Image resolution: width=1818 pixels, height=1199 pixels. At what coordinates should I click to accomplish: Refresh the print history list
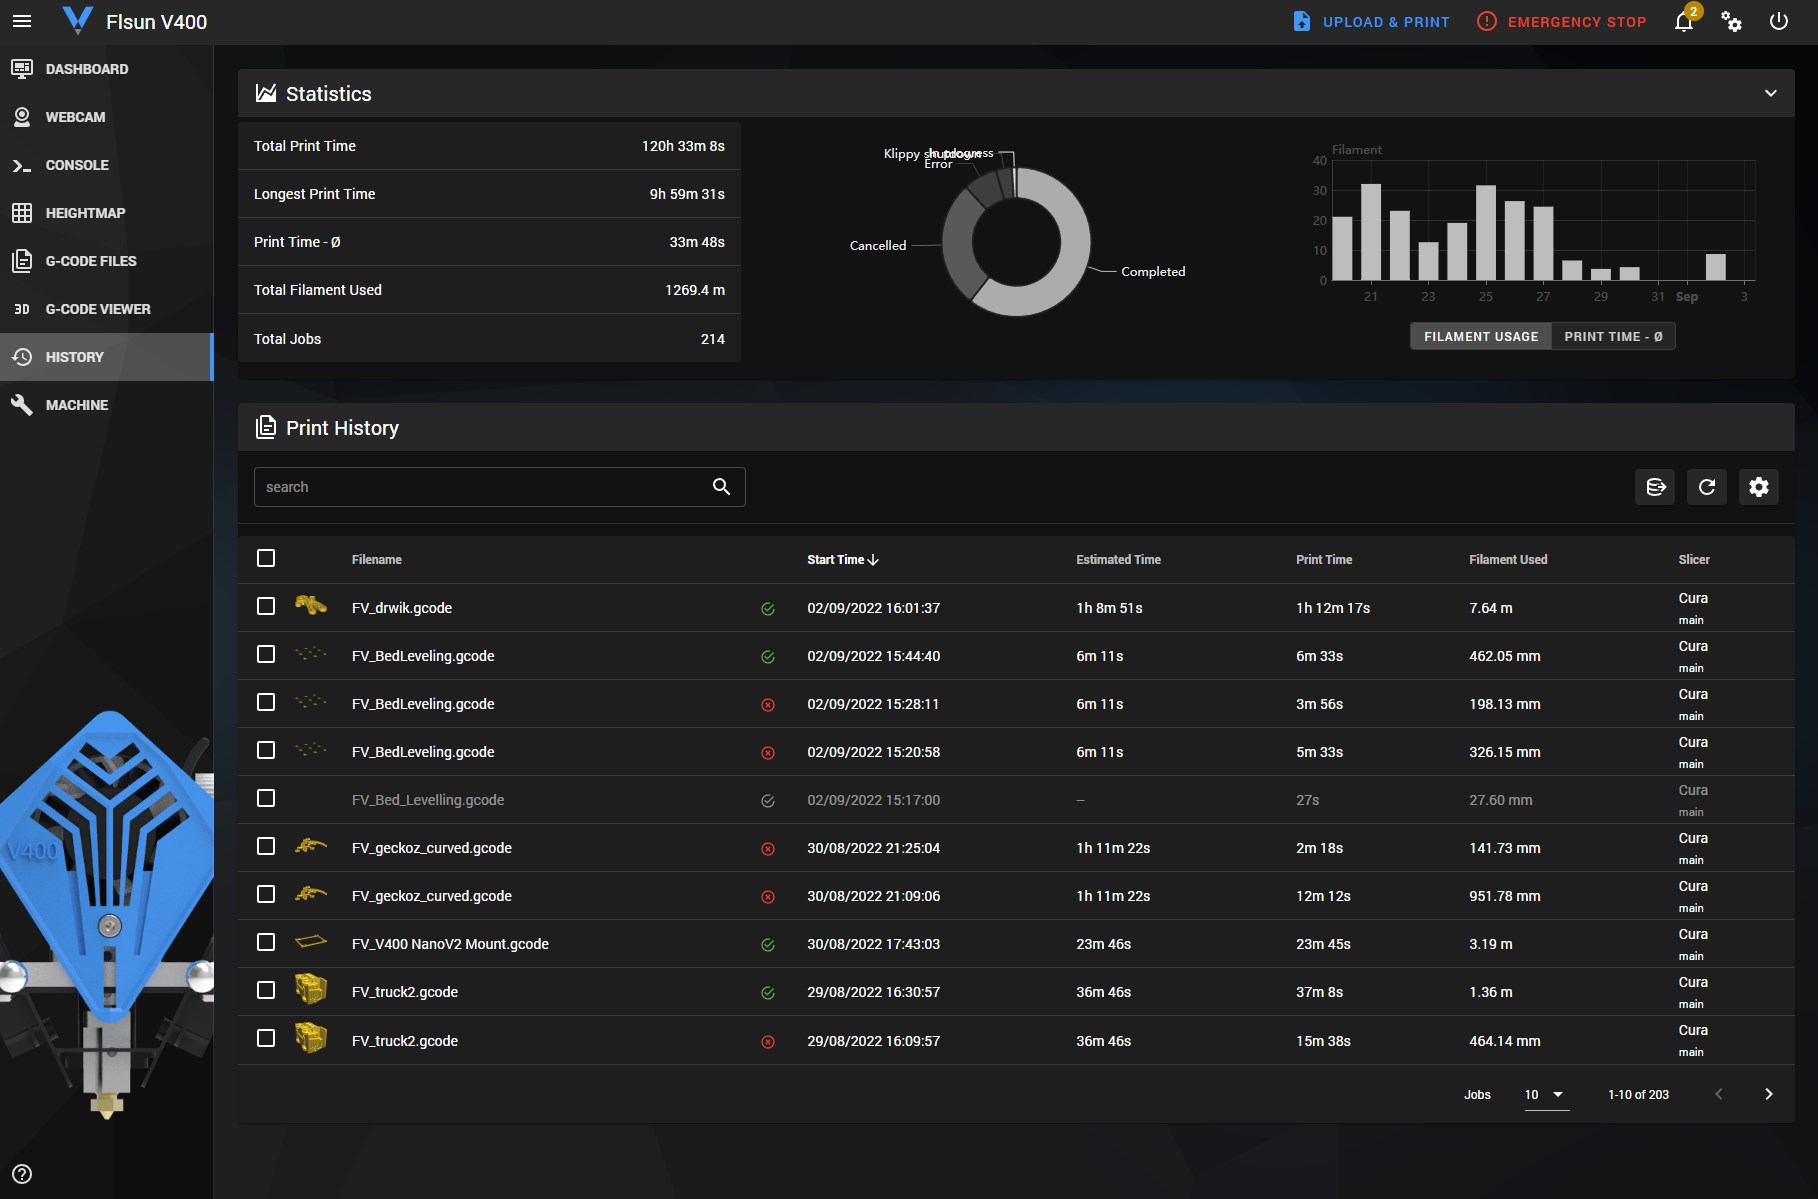click(1707, 487)
